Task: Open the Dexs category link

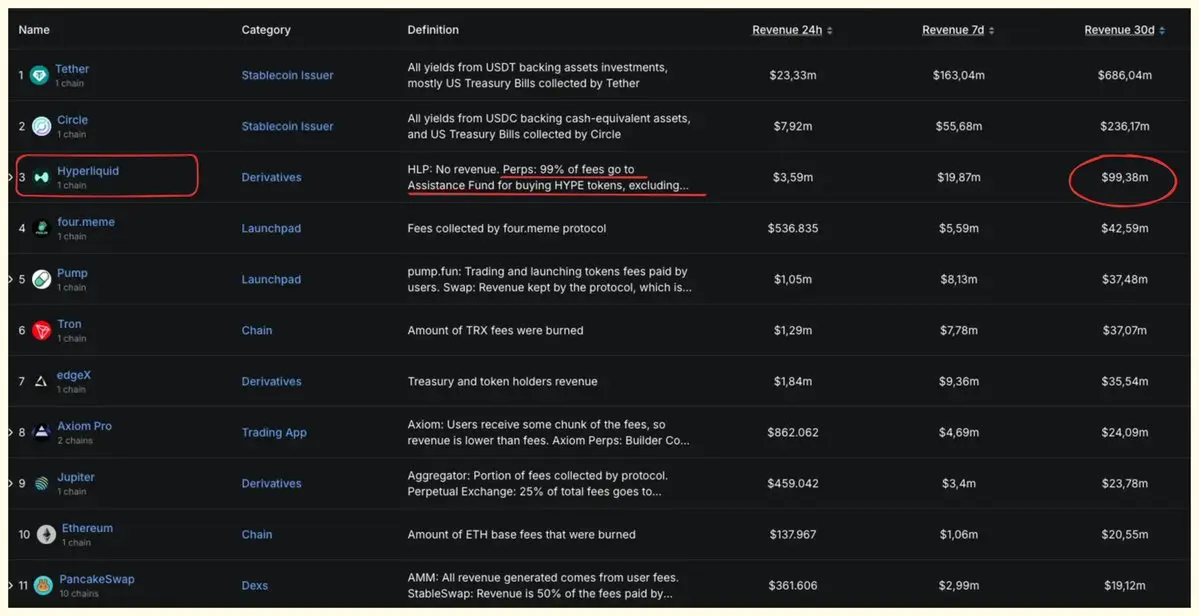Action: [x=255, y=585]
